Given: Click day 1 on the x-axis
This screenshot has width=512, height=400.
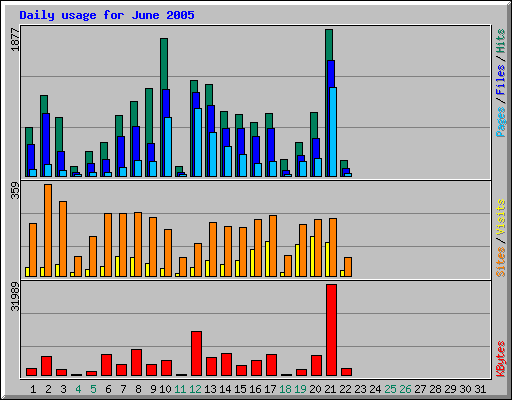Looking at the screenshot, I should (x=33, y=389).
